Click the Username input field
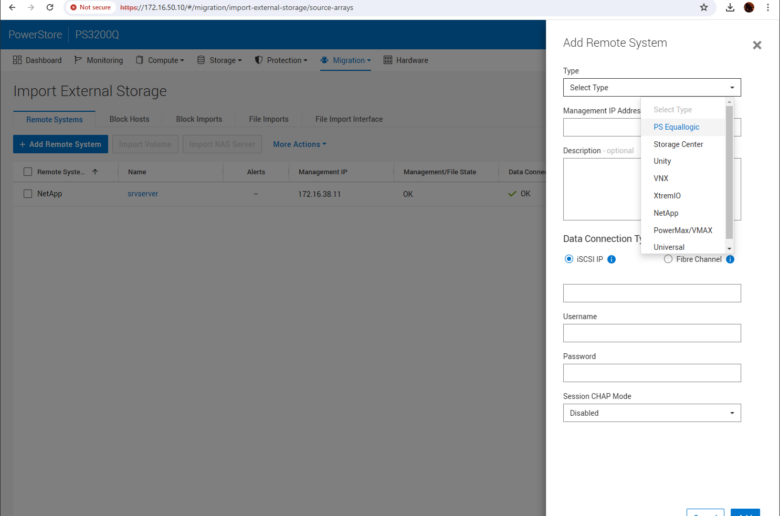Viewport: 780px width, 516px height. point(652,333)
